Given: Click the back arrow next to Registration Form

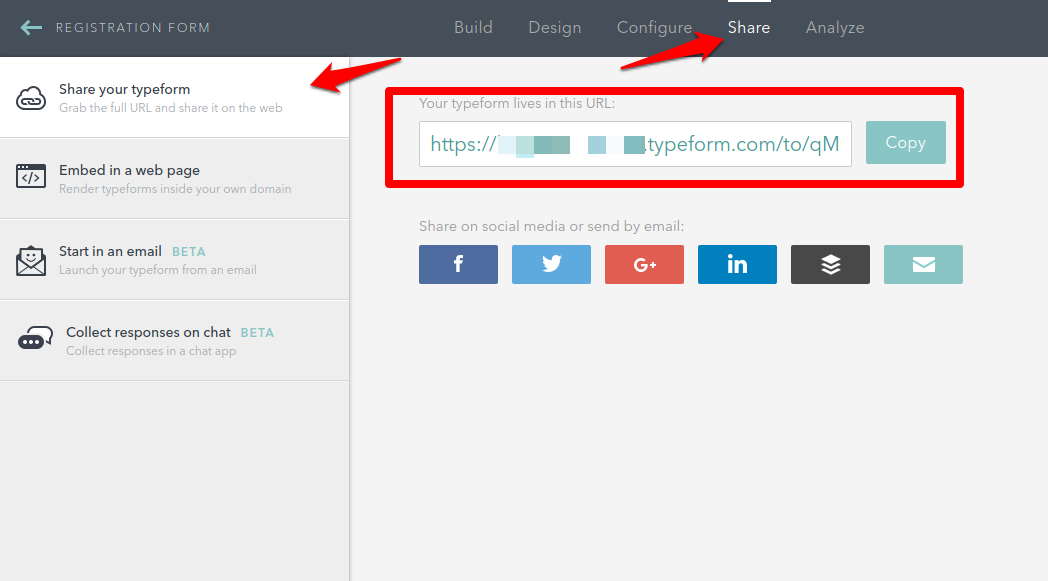Looking at the screenshot, I should [31, 27].
